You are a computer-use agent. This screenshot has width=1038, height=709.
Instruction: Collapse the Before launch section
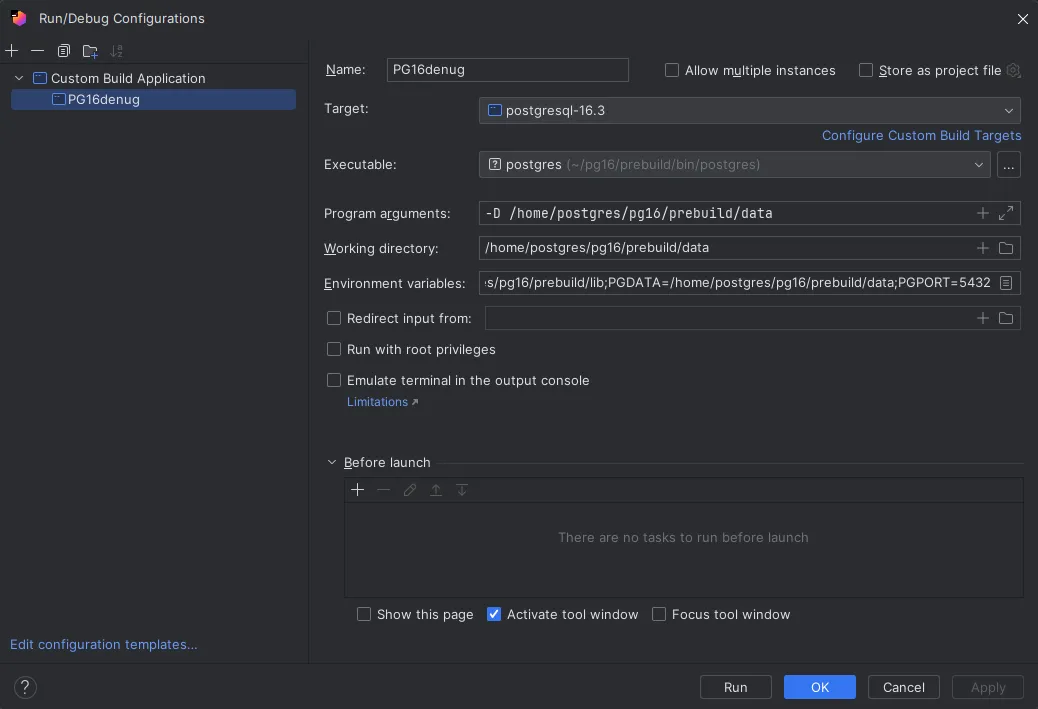pos(333,463)
